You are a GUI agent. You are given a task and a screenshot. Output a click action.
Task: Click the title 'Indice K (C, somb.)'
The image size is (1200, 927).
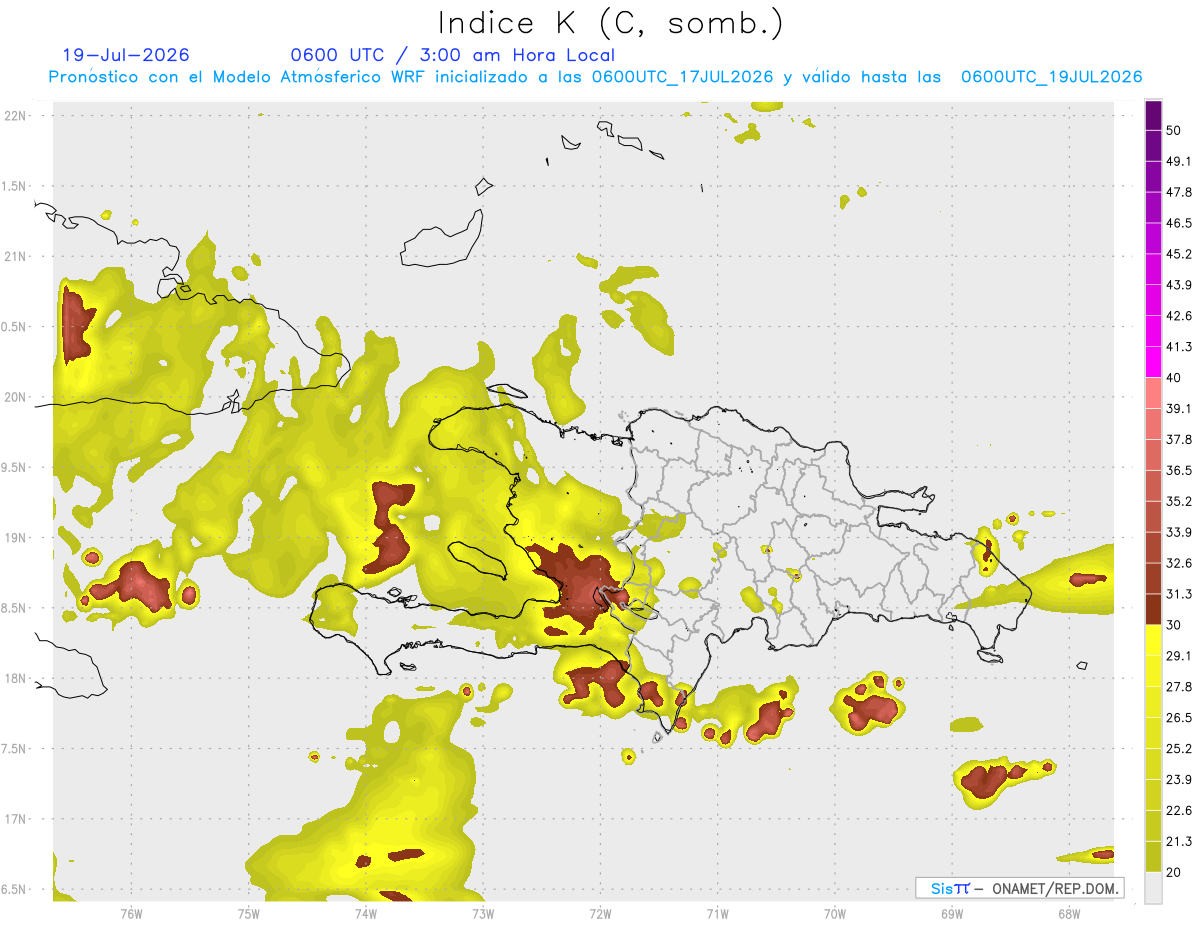tap(610, 23)
